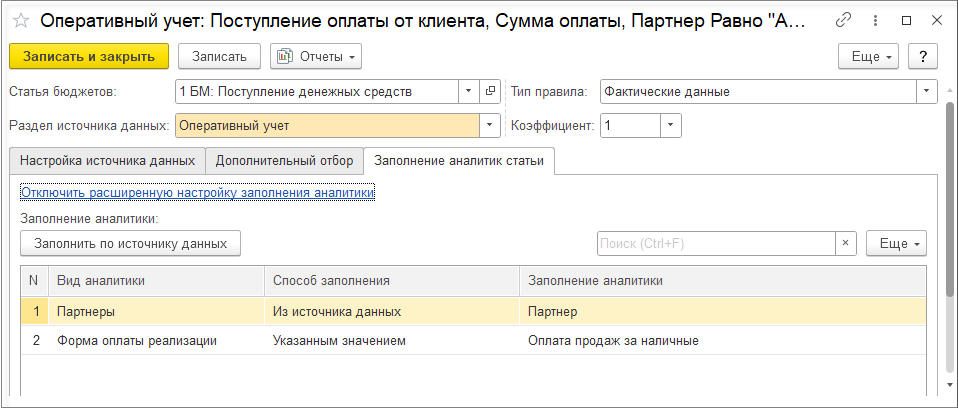Switch to Настройка источника данных tab

click(x=108, y=161)
